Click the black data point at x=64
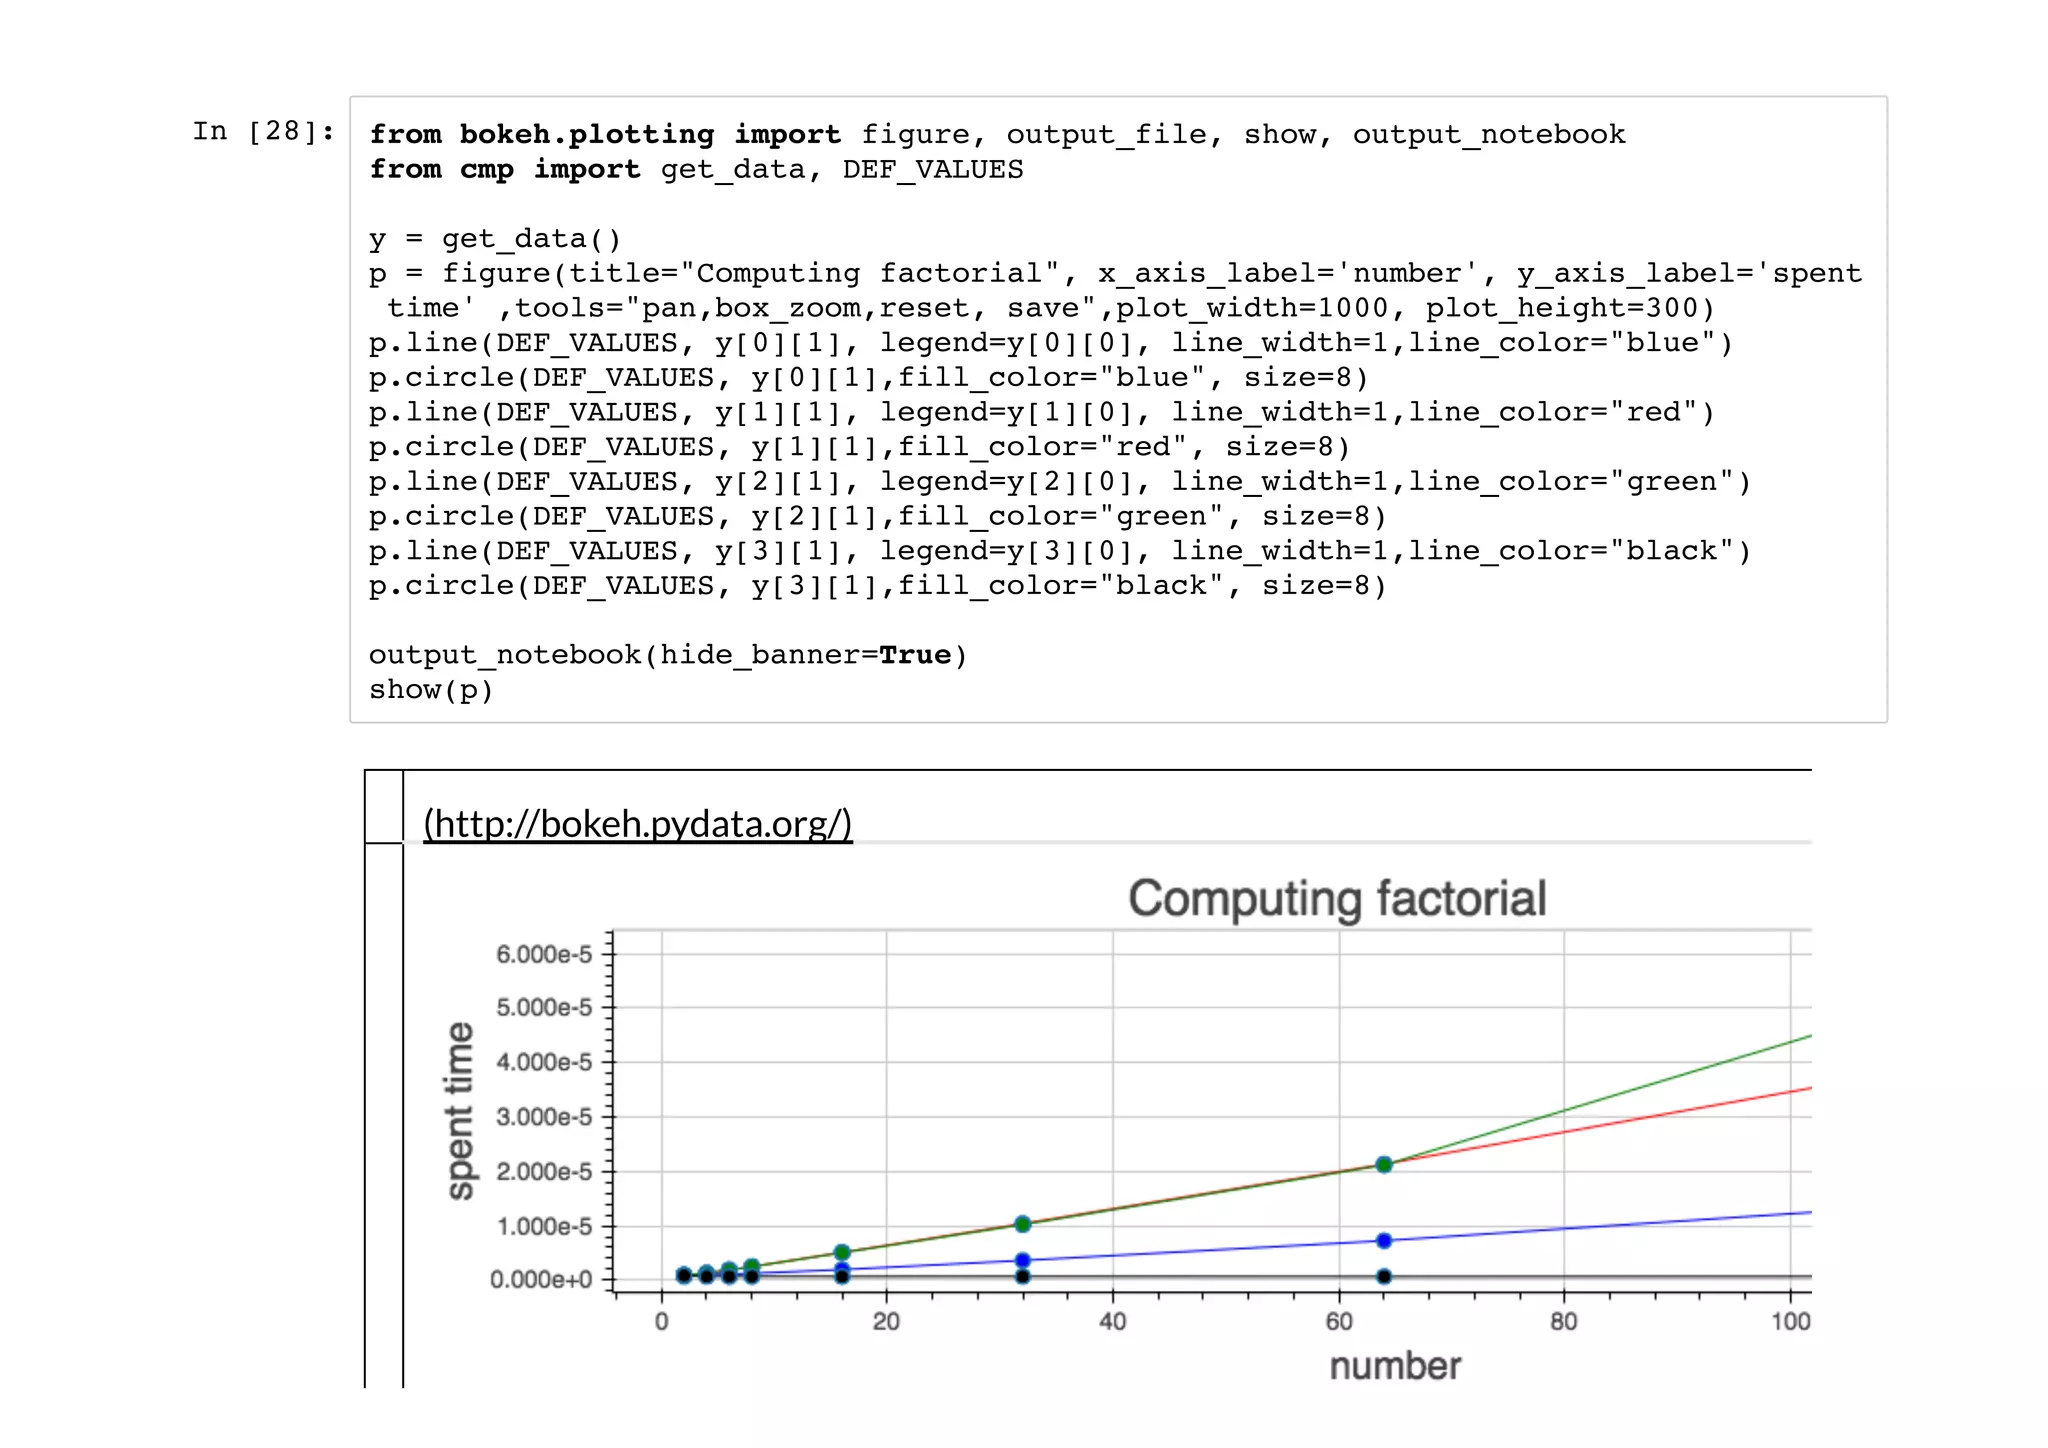The height and width of the screenshot is (1448, 2048). click(1384, 1276)
